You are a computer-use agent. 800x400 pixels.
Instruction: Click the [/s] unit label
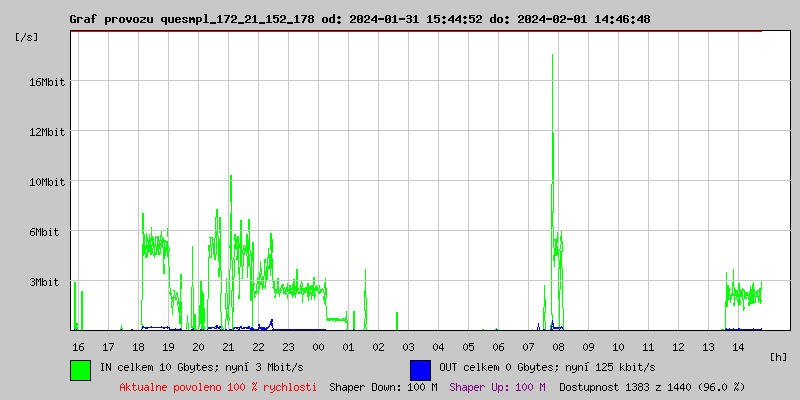point(27,37)
